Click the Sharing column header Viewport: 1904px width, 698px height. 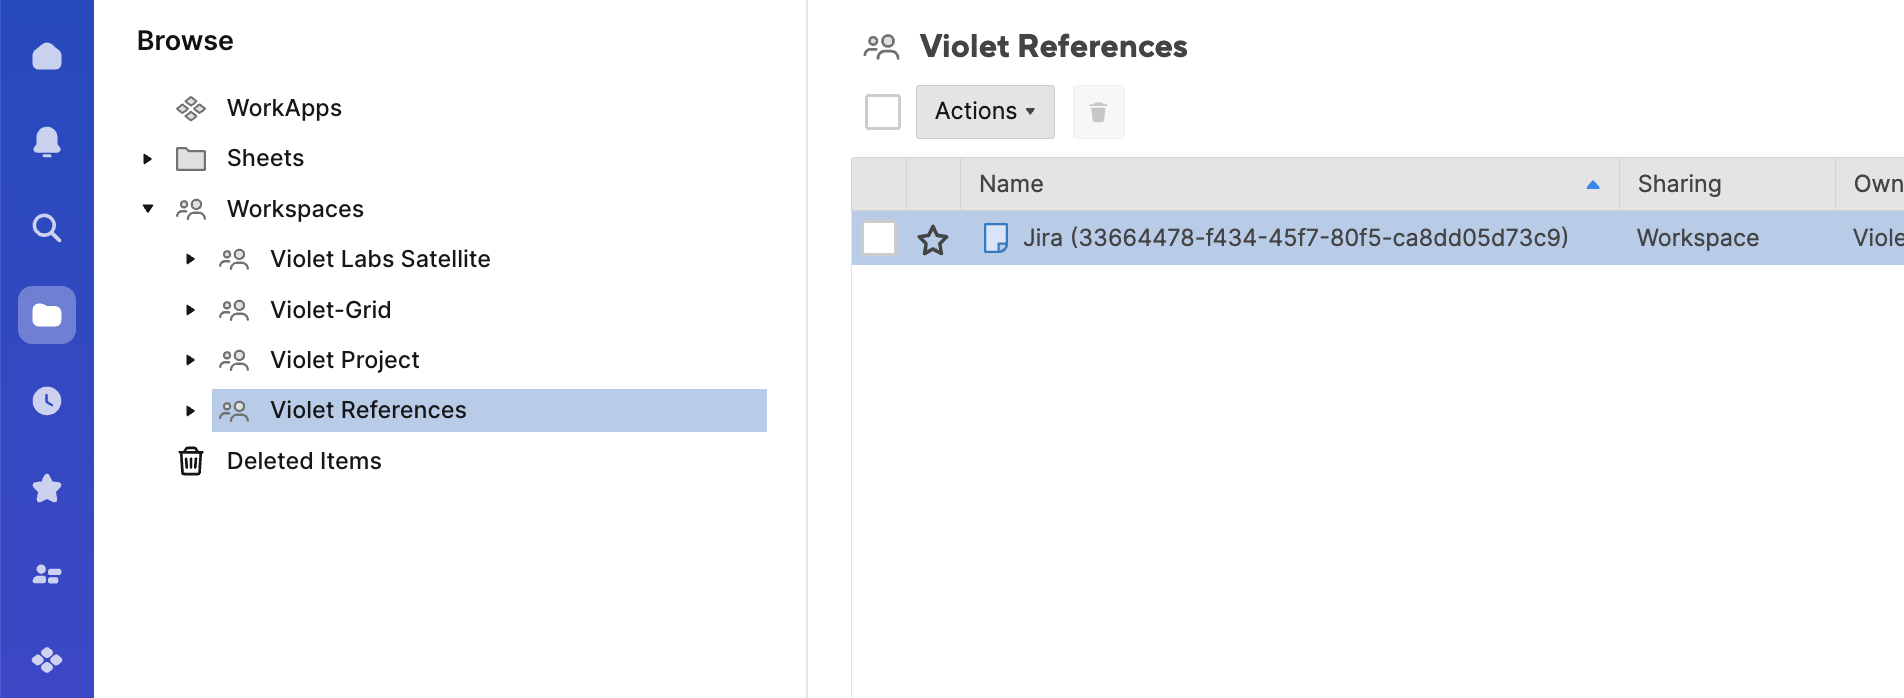point(1679,184)
